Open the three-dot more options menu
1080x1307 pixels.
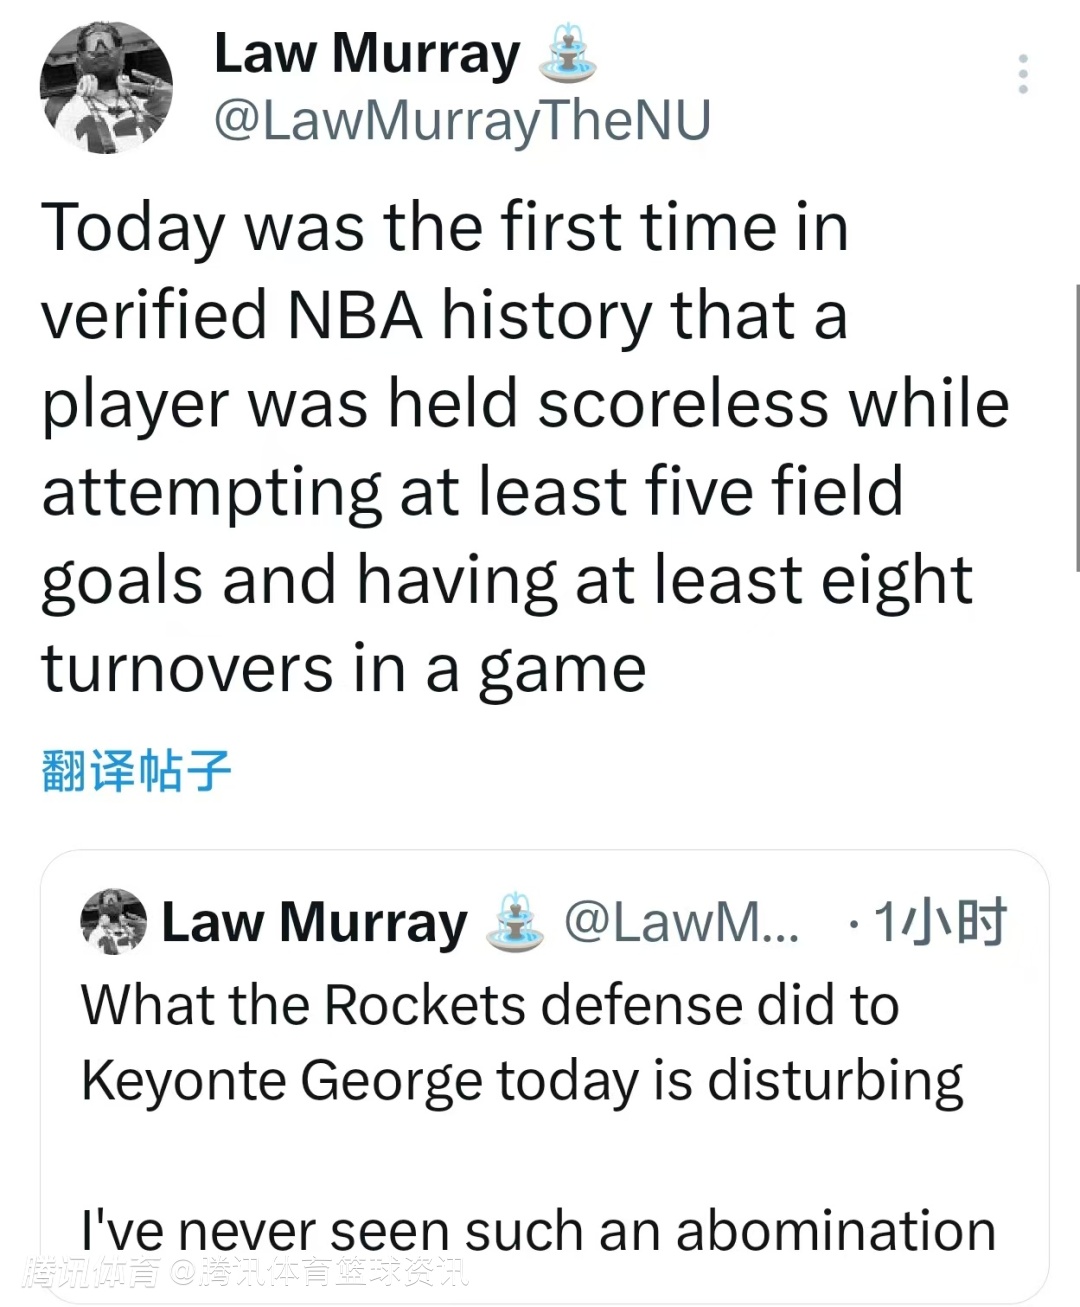[x=1022, y=75]
